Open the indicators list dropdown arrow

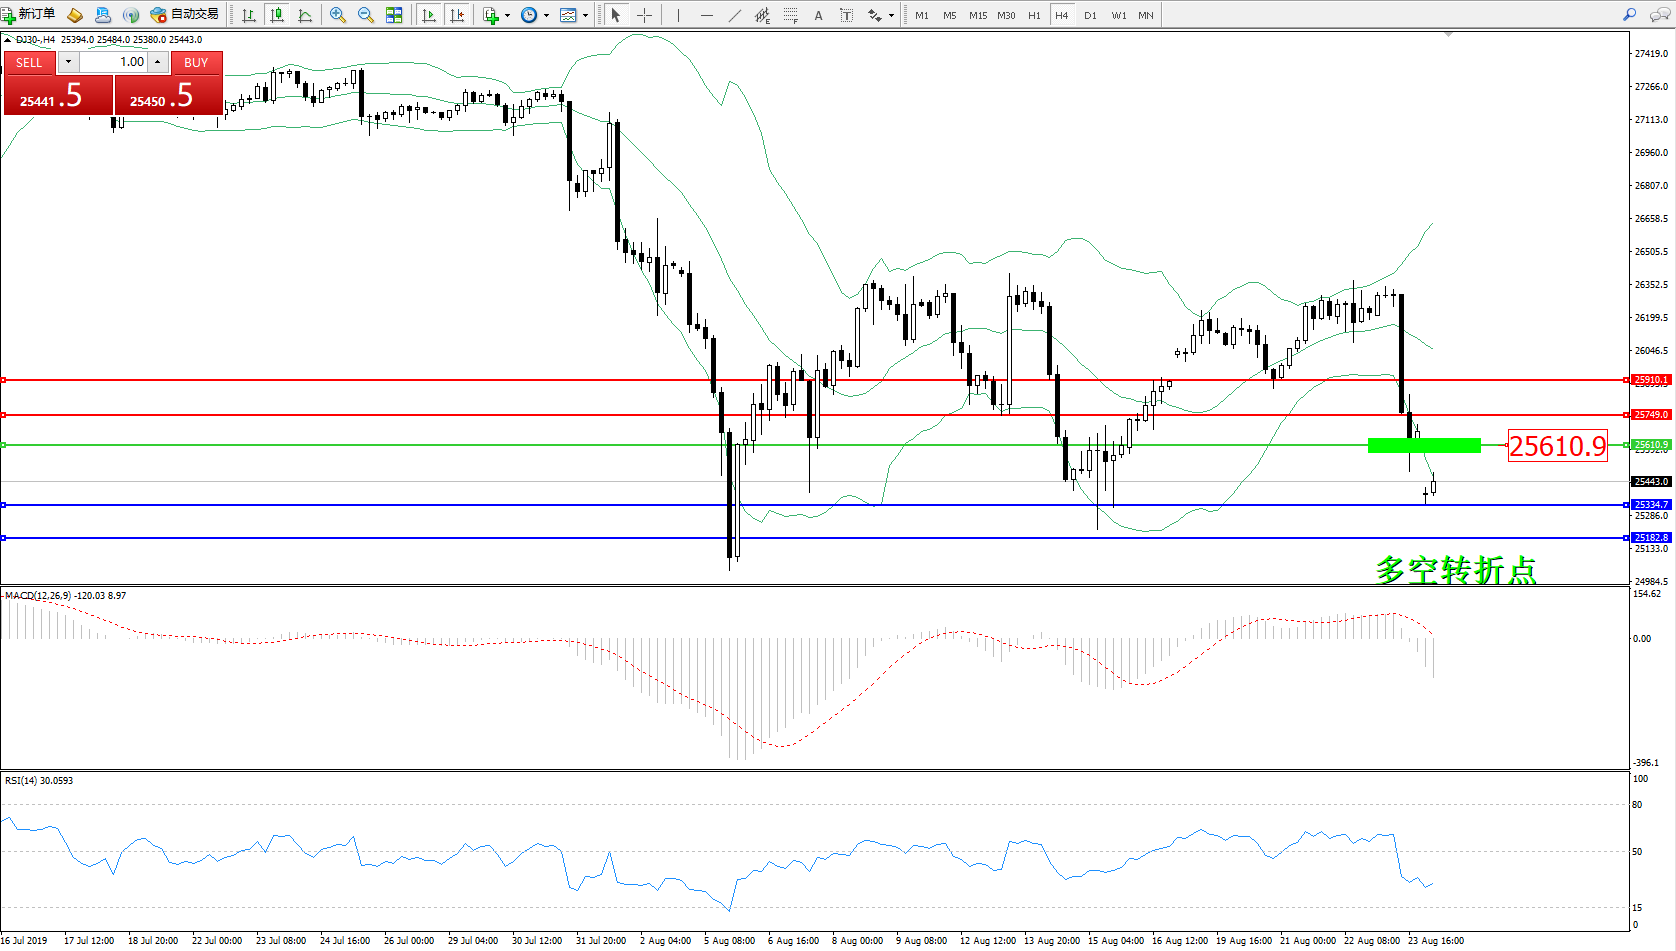click(x=507, y=15)
